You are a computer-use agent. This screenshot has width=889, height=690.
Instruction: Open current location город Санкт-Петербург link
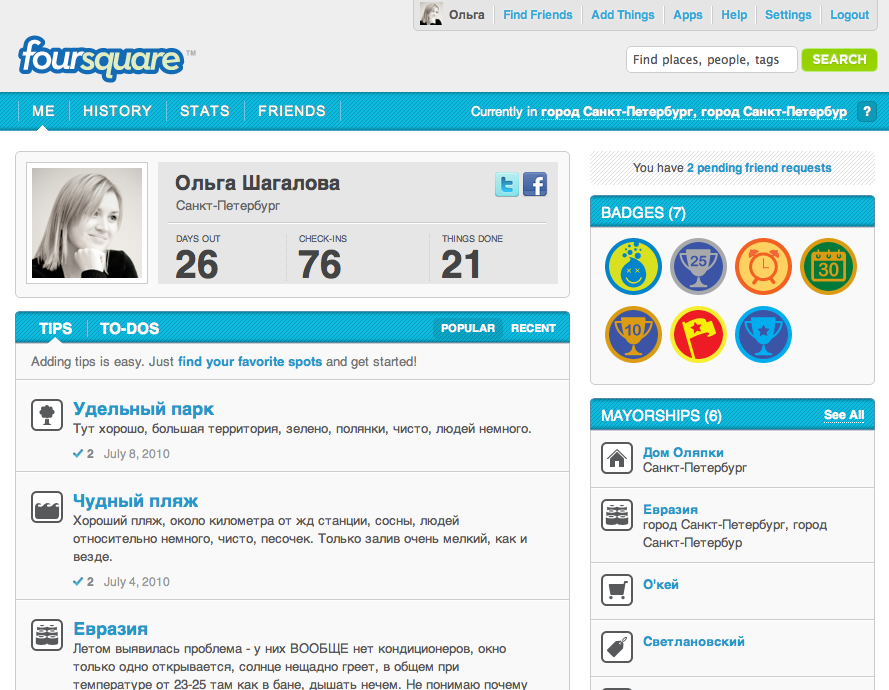pyautogui.click(x=693, y=112)
